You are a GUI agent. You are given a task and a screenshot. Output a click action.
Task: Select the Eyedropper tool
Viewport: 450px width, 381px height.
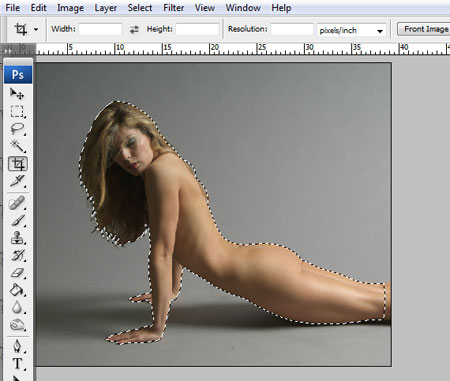(x=17, y=181)
